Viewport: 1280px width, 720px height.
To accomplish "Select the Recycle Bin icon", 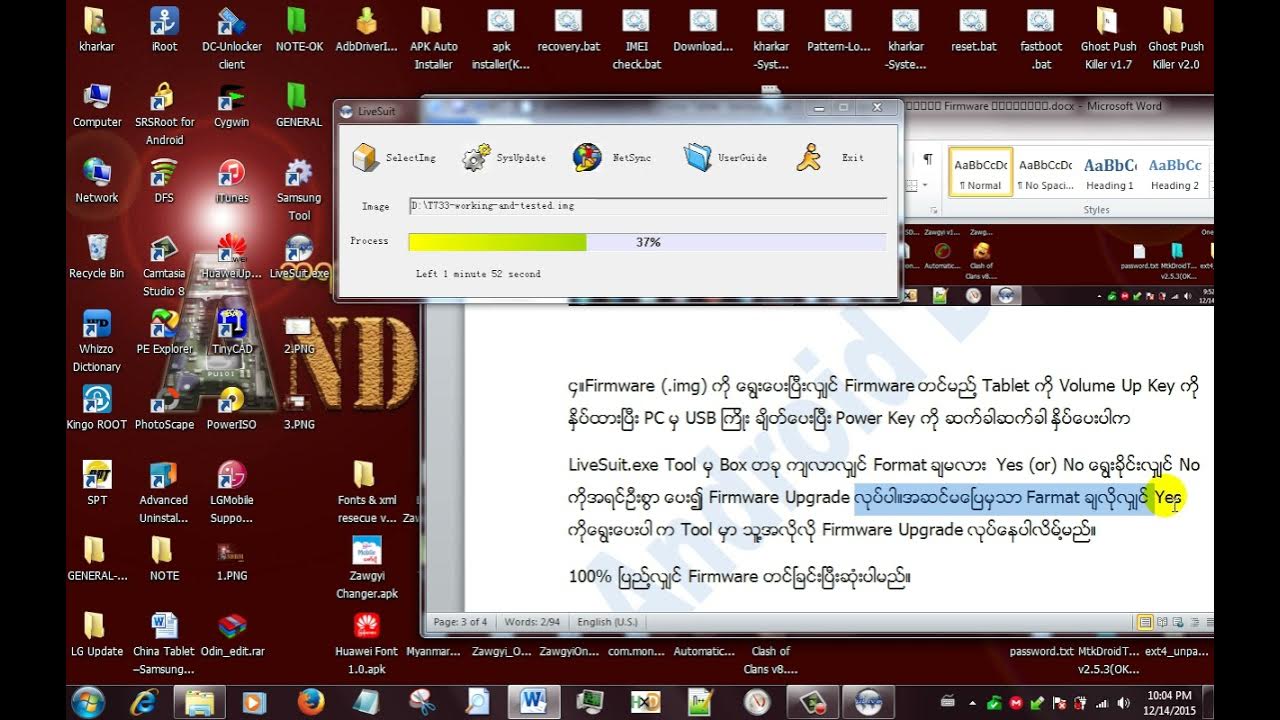I will click(97, 257).
